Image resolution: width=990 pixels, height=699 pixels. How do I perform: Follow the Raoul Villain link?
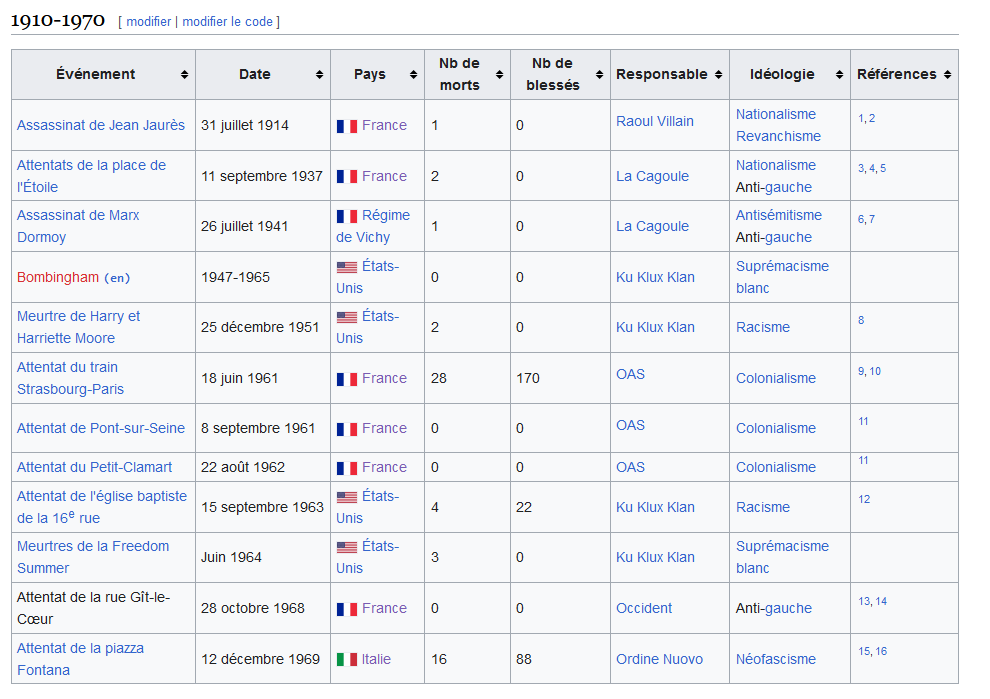[x=655, y=121]
